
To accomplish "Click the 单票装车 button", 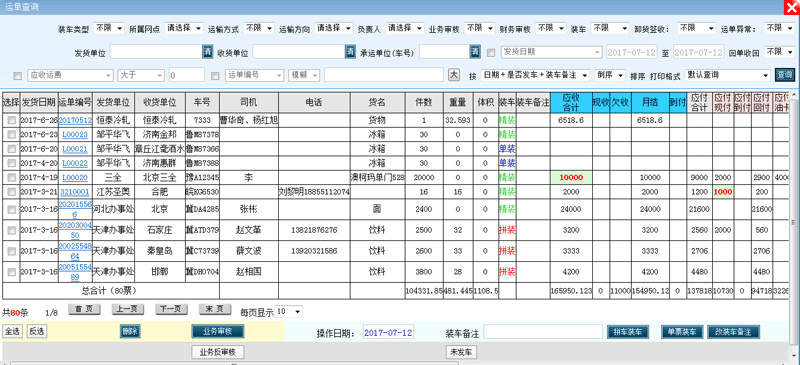I will [682, 331].
